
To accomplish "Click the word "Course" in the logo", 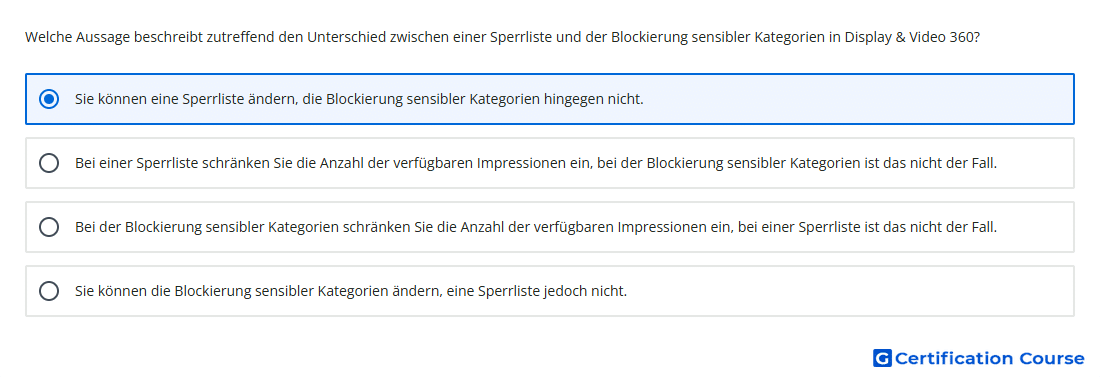I will (1052, 358).
